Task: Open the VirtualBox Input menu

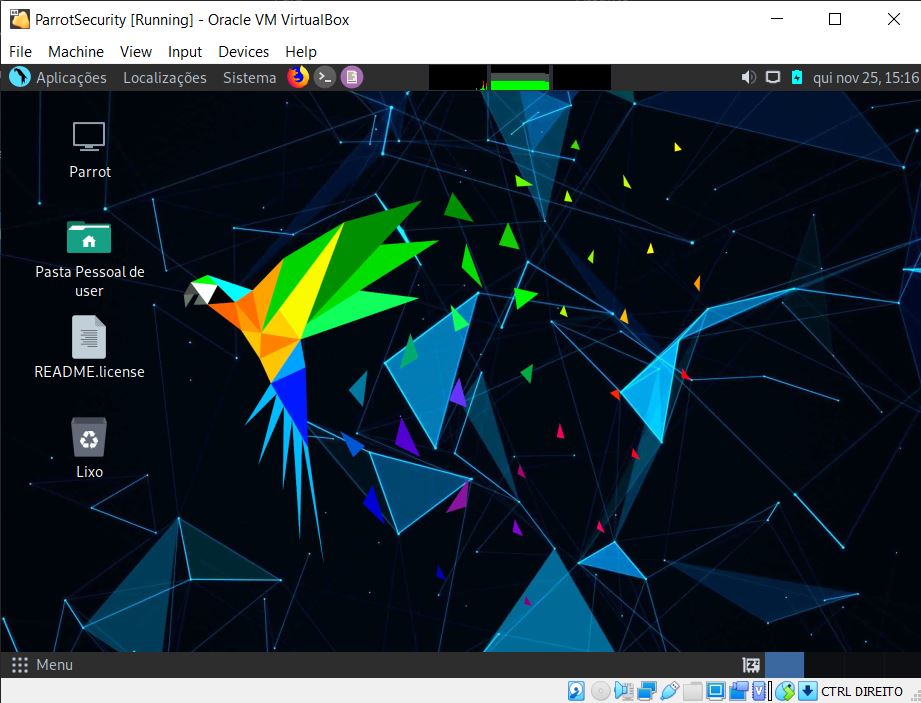Action: coord(184,52)
